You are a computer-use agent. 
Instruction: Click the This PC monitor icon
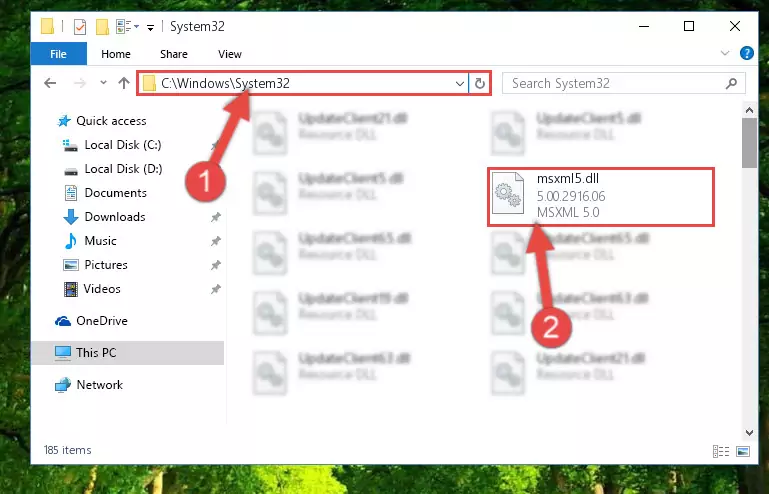tap(63, 353)
